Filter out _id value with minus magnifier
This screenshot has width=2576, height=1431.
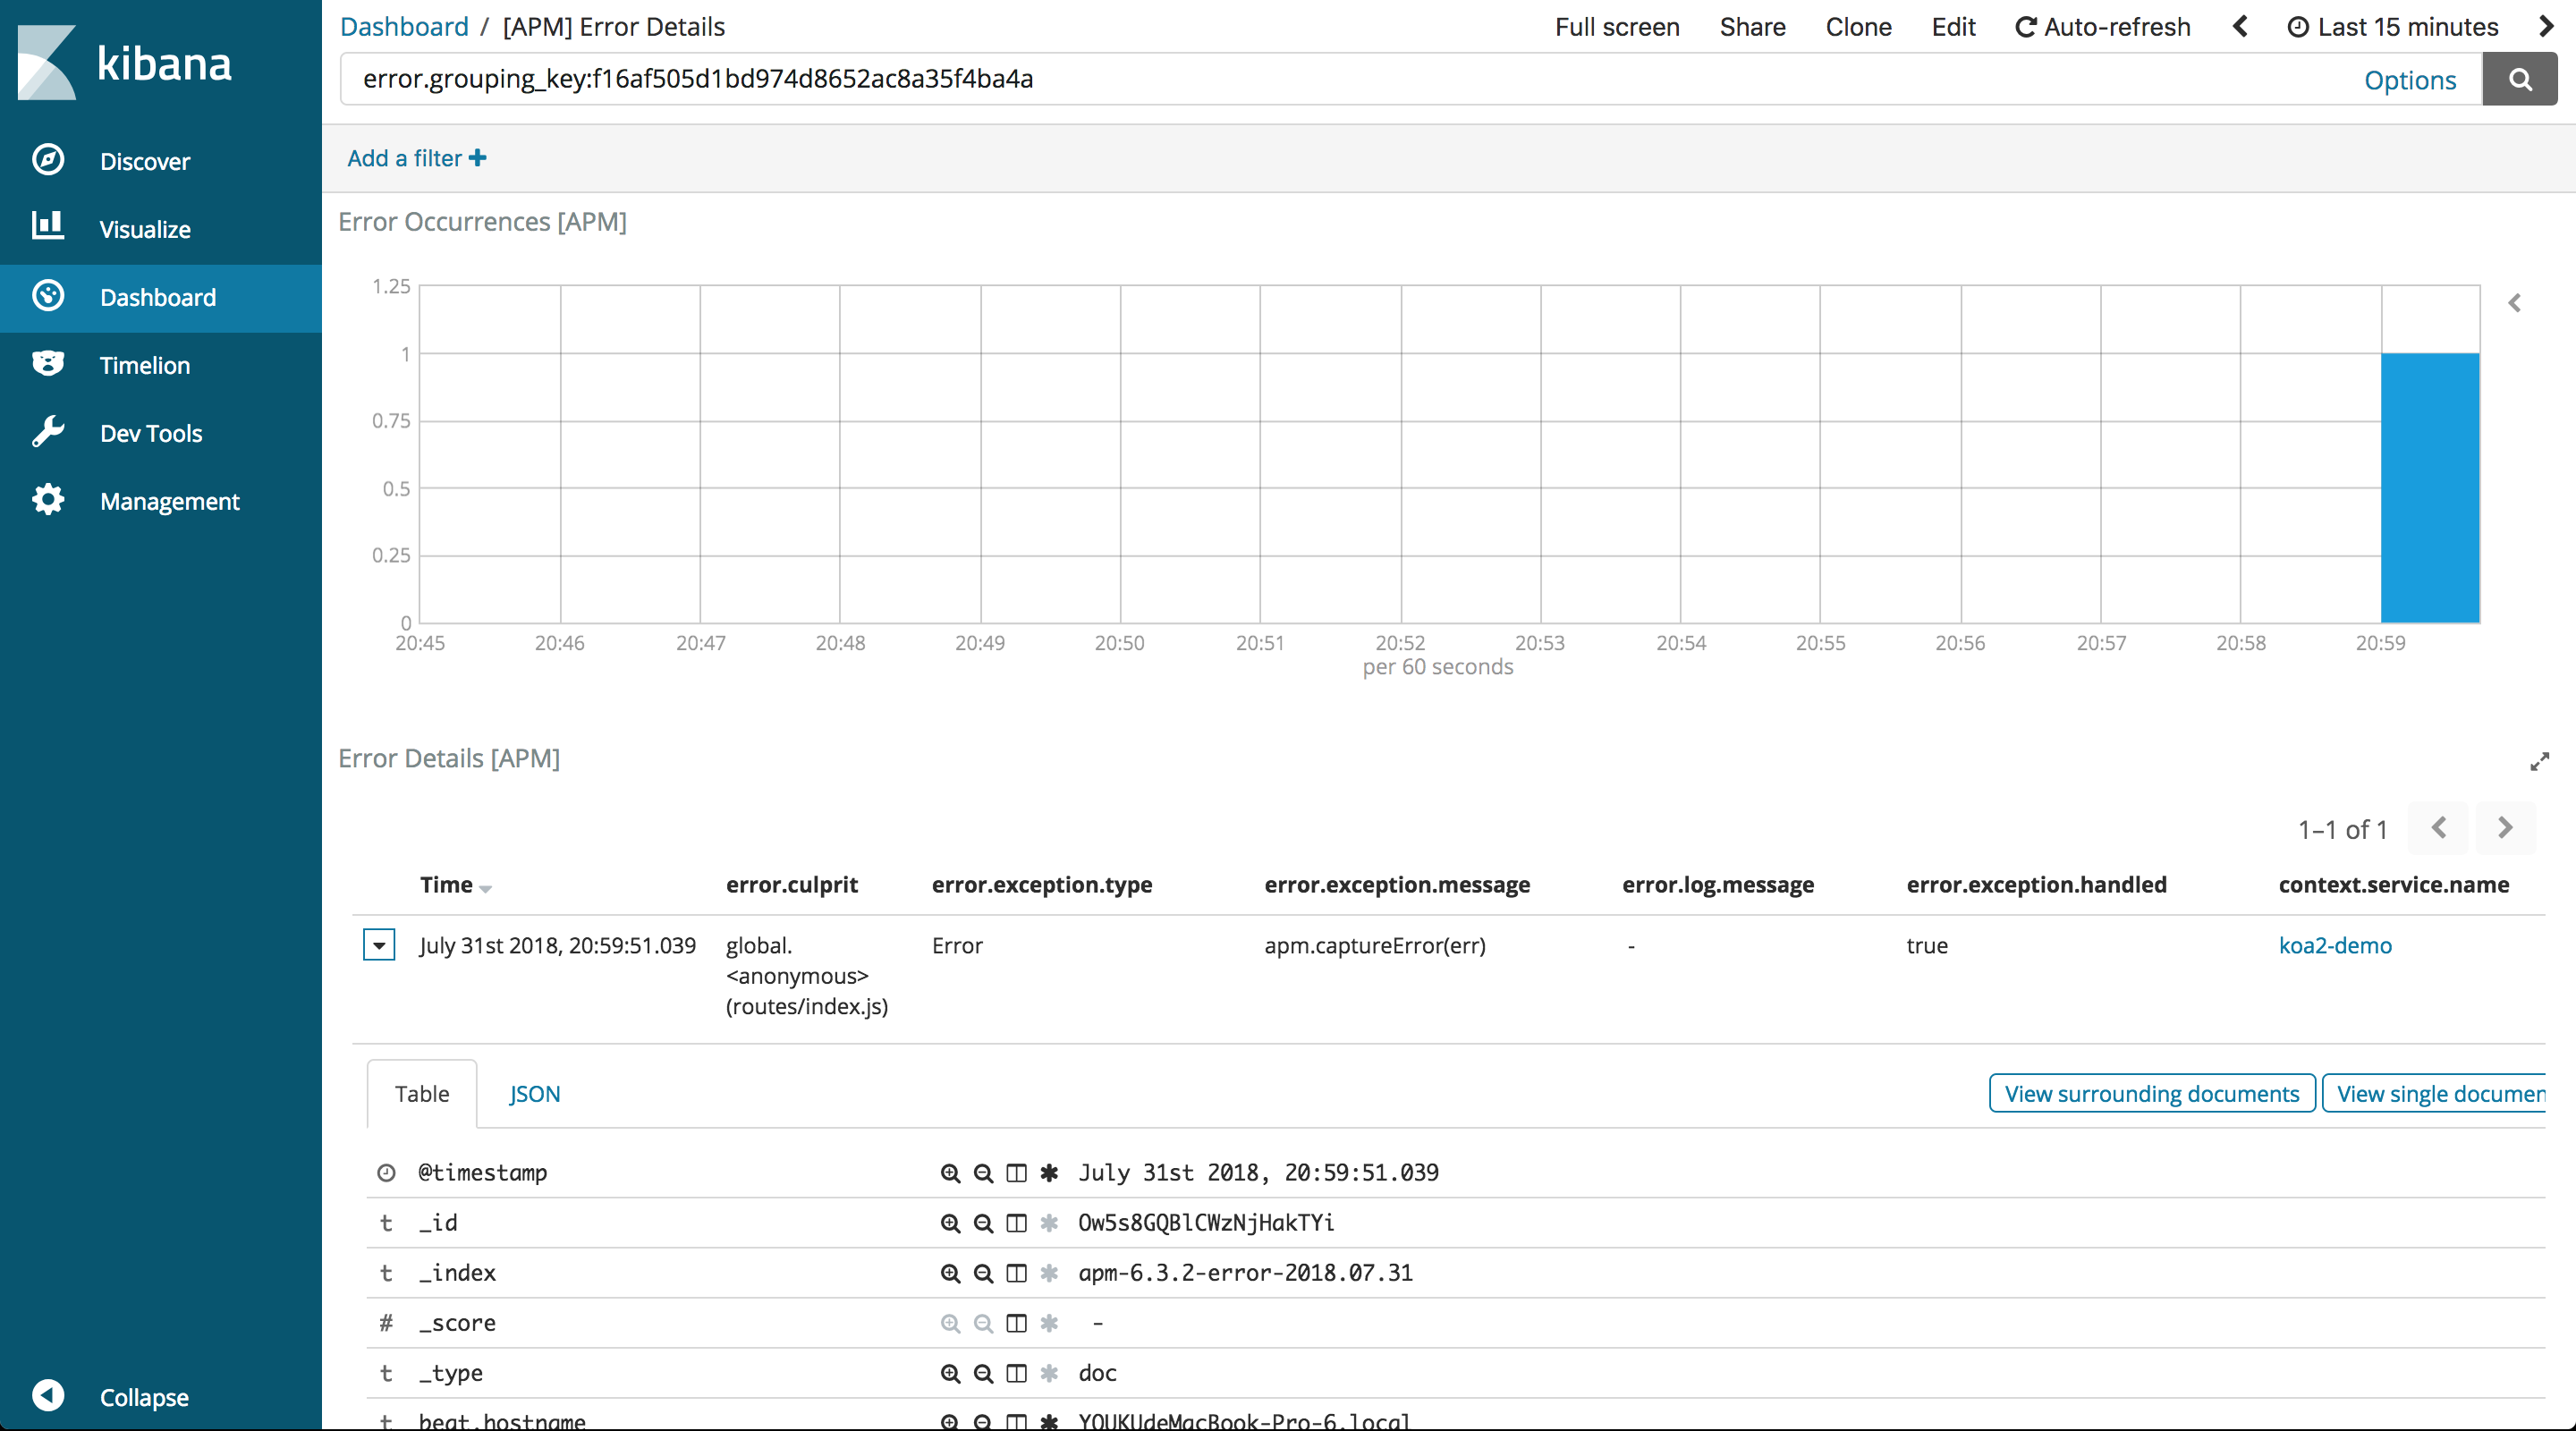tap(983, 1223)
